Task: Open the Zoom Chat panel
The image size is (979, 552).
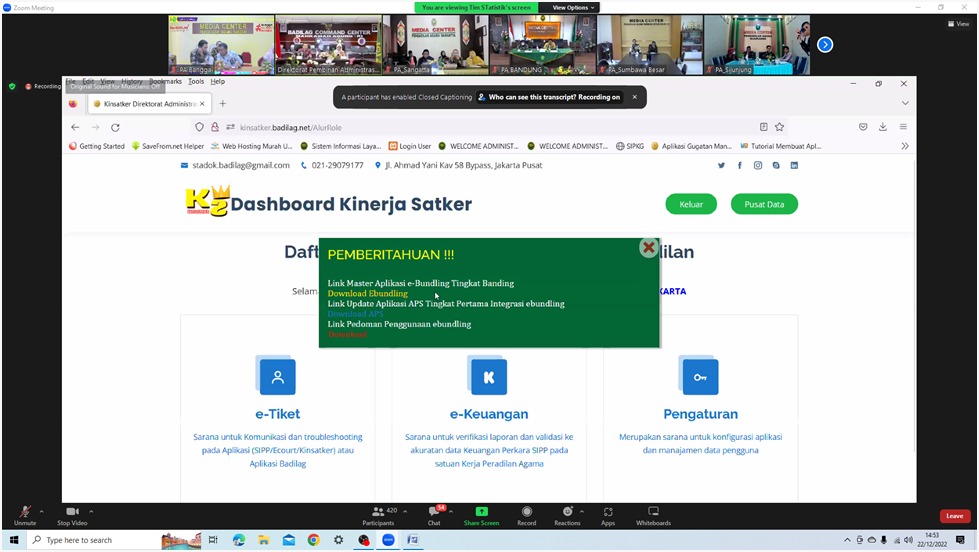Action: [434, 514]
